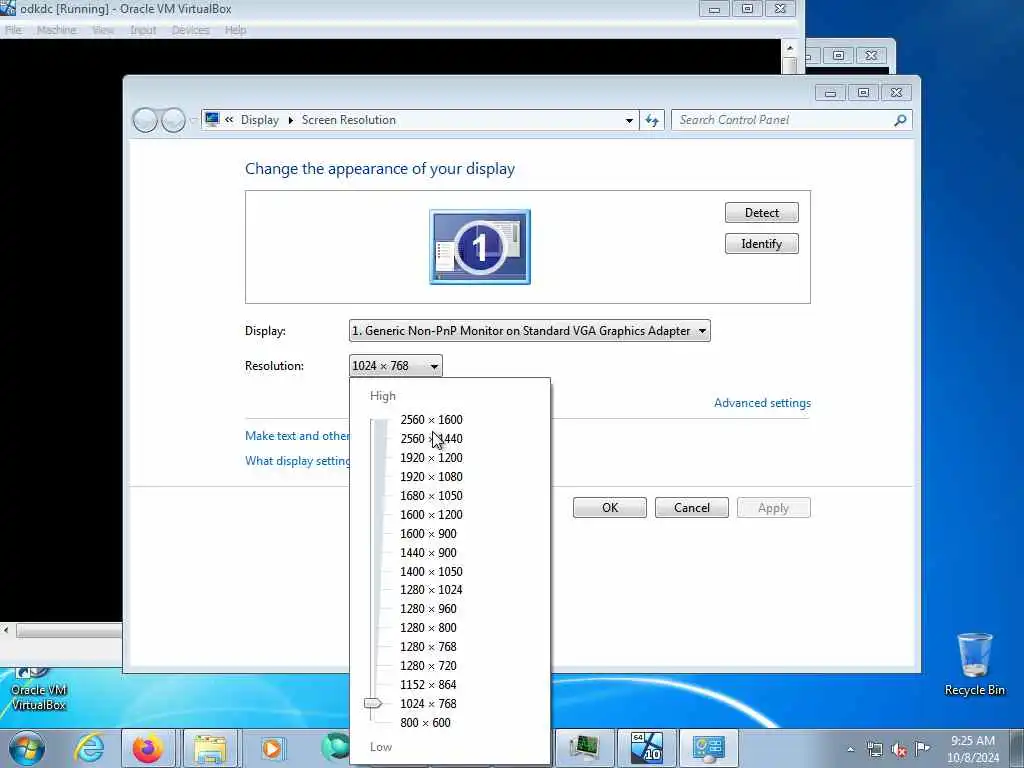The width and height of the screenshot is (1024, 768).
Task: Expand the chevron before Display breadcrumb
Action: 229,120
